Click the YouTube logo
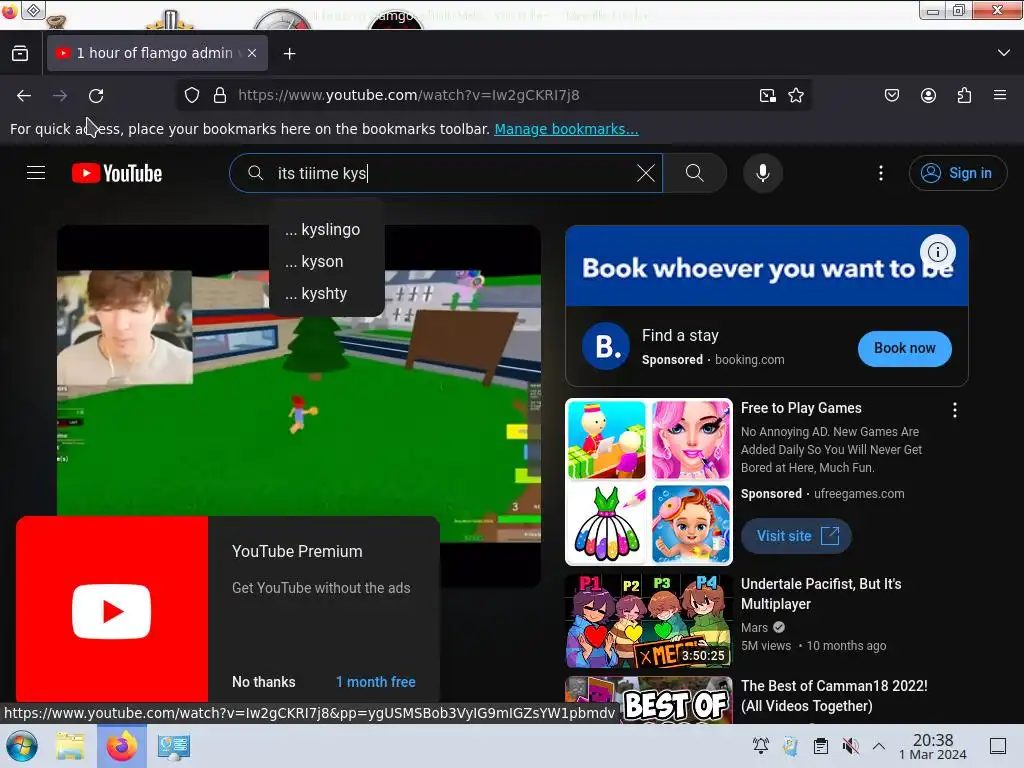Image resolution: width=1024 pixels, height=768 pixels. click(x=117, y=173)
